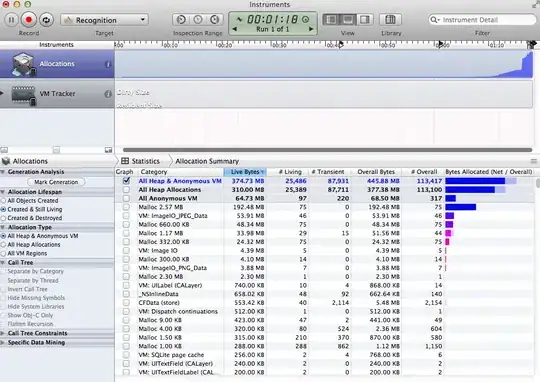
Task: Select All VM Regions radio option
Action: tap(3, 253)
